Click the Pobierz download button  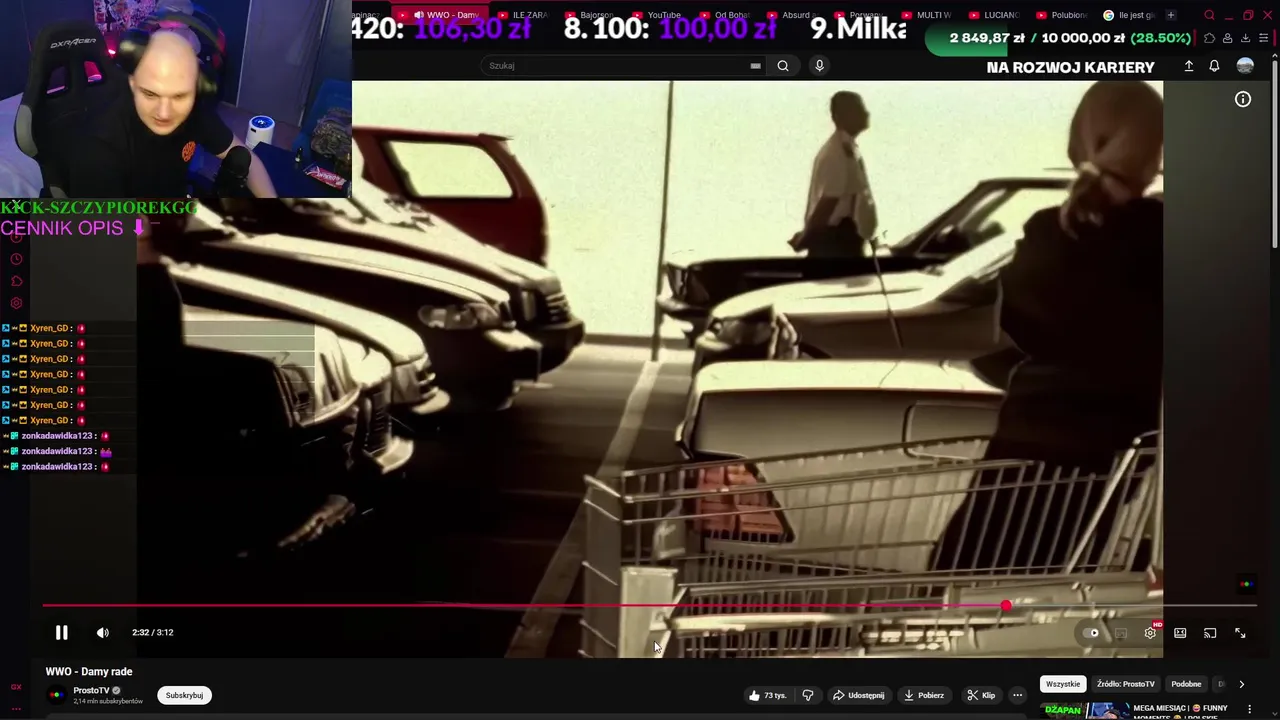point(923,695)
